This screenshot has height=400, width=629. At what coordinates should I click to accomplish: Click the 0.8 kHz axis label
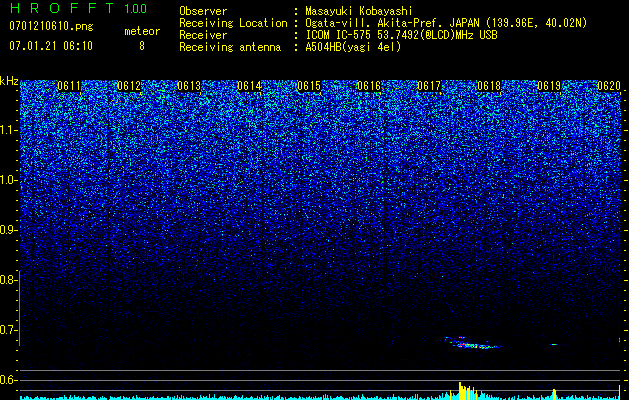tap(8, 280)
